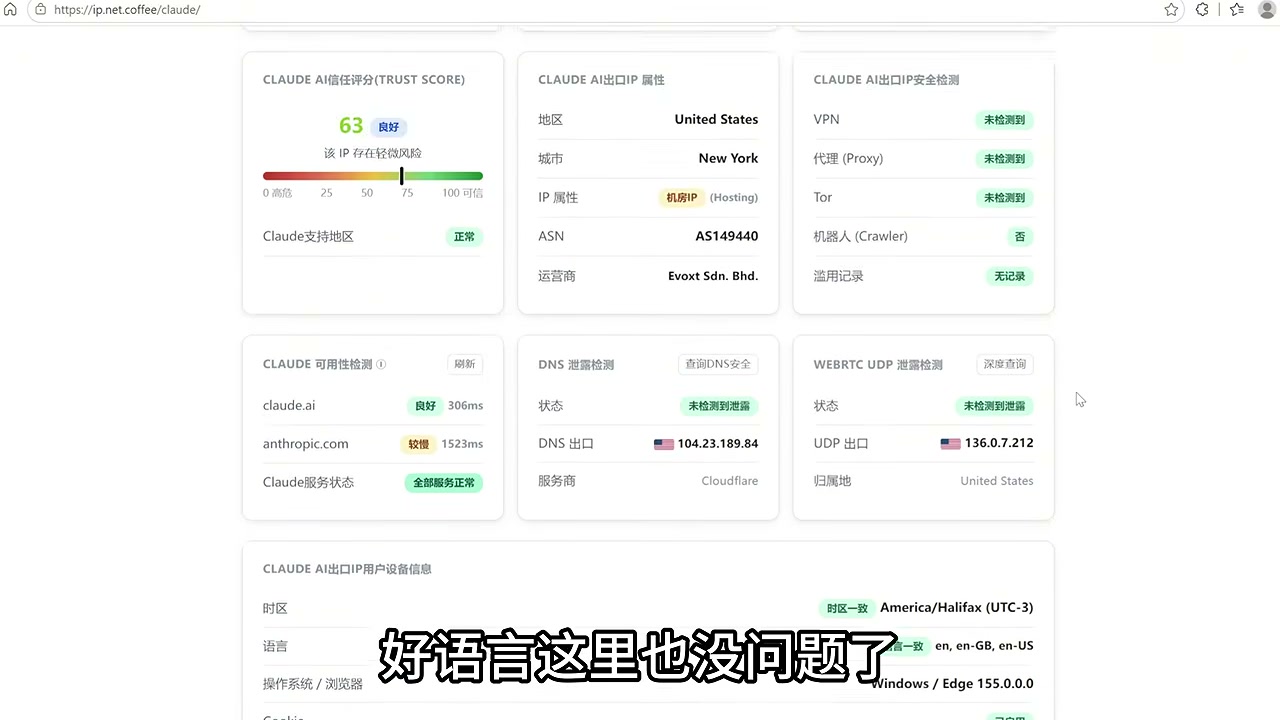Click the 刷新 refresh button

click(465, 364)
